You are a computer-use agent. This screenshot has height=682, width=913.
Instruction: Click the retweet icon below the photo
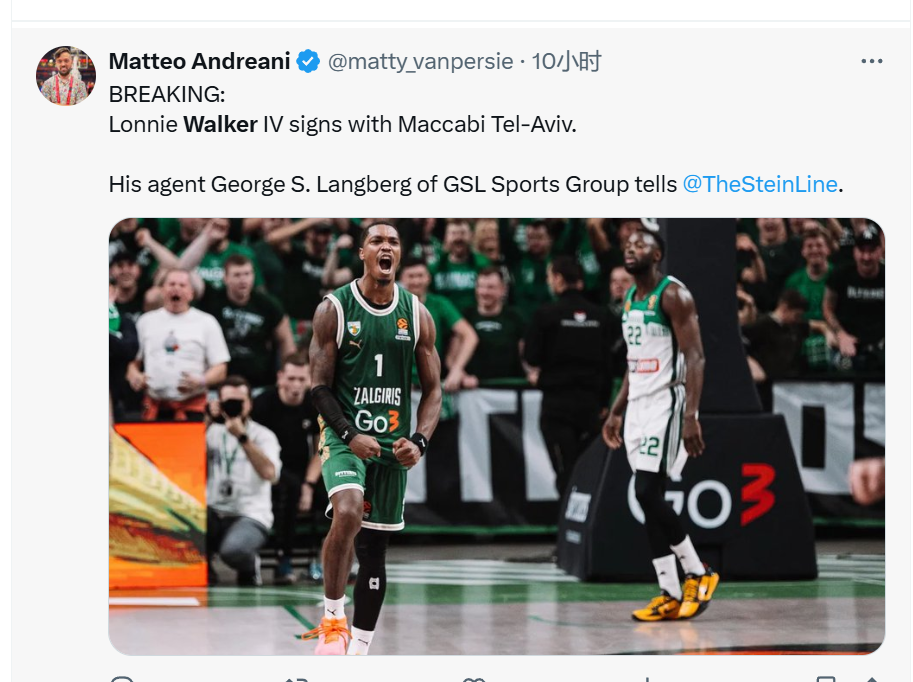[x=296, y=679]
